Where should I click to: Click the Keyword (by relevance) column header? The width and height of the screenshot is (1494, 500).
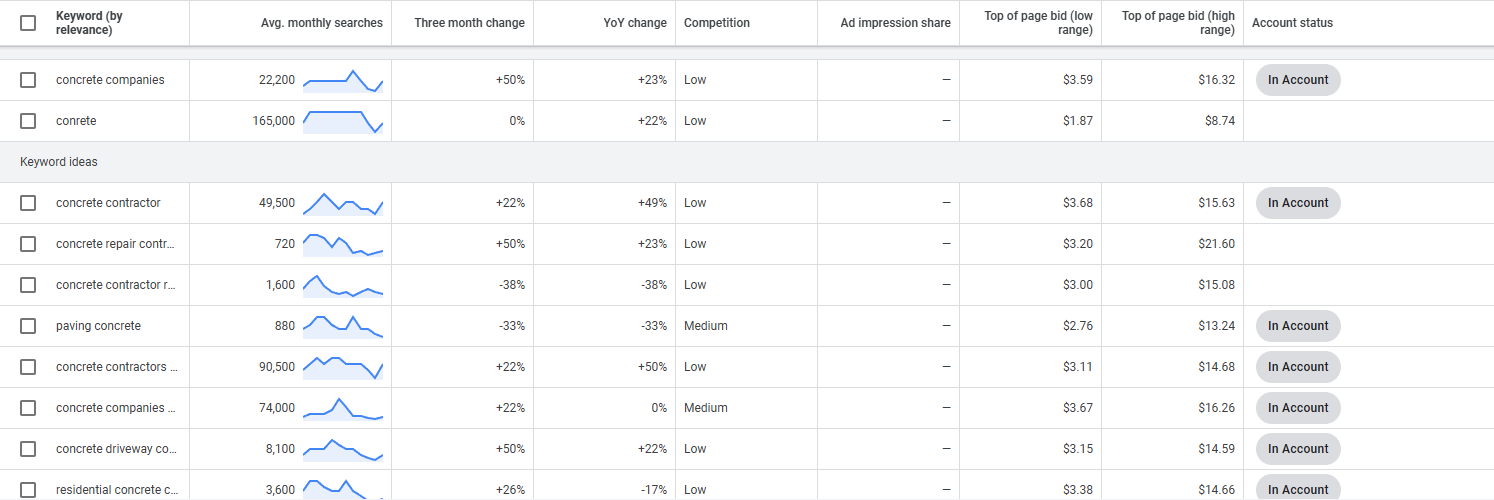pos(89,23)
